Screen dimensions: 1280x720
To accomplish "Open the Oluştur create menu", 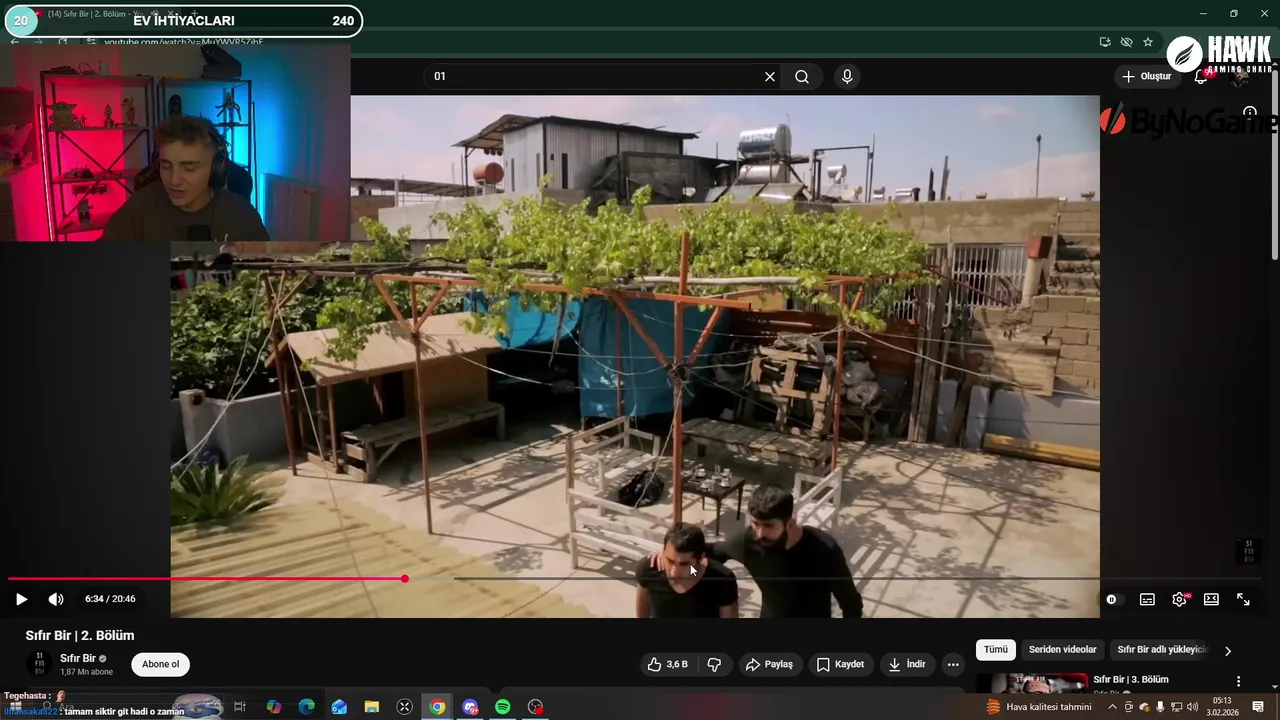I will (x=1146, y=77).
